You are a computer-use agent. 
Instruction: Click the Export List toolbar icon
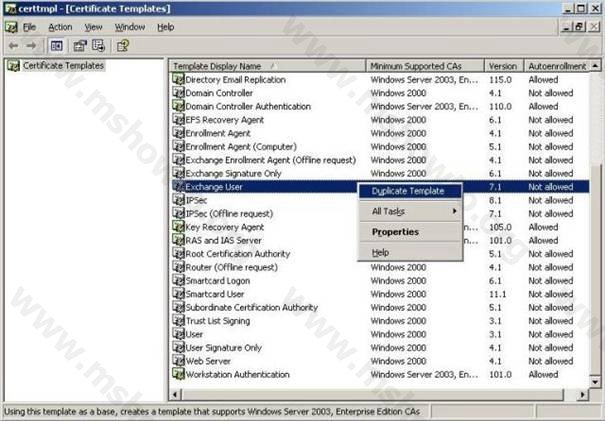[98, 46]
